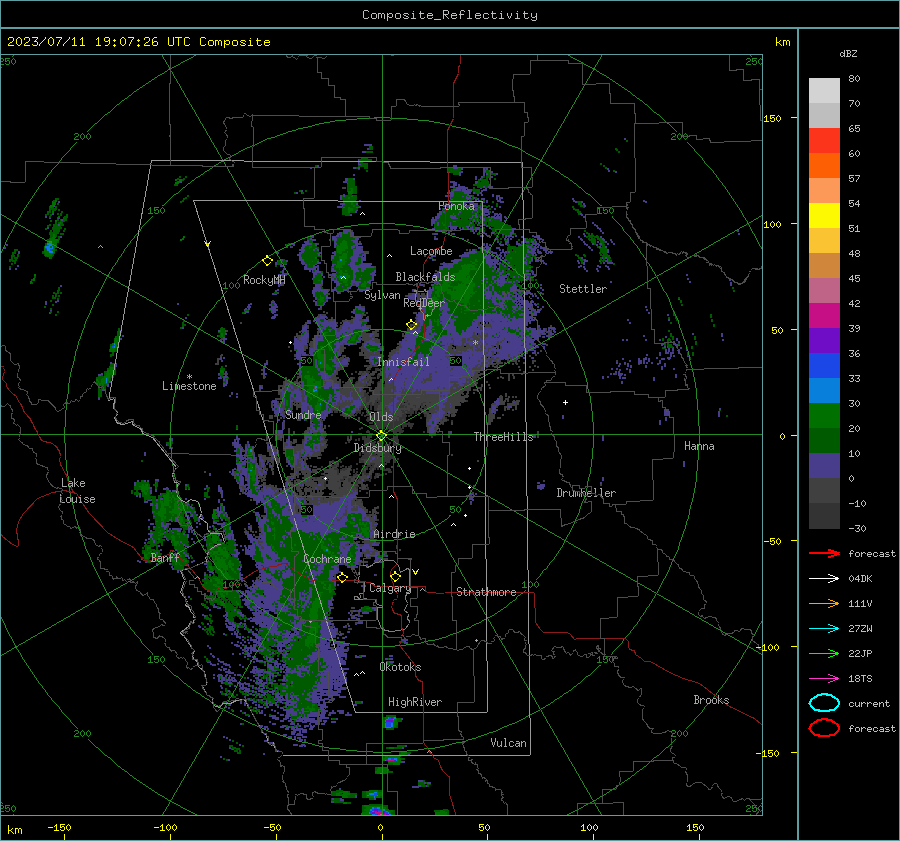Click the bright green 30 dBZ swatch

(x=824, y=416)
